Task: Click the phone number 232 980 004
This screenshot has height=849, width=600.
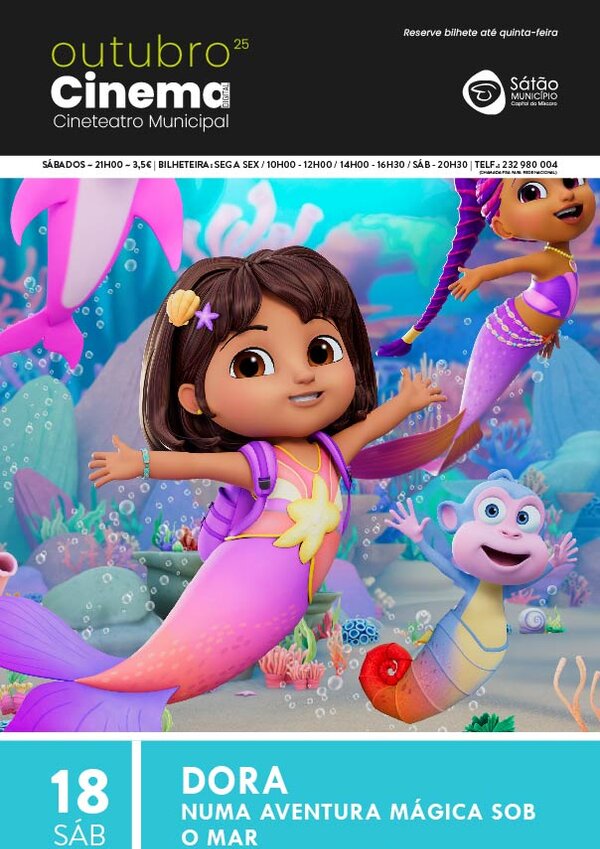Action: (x=530, y=165)
